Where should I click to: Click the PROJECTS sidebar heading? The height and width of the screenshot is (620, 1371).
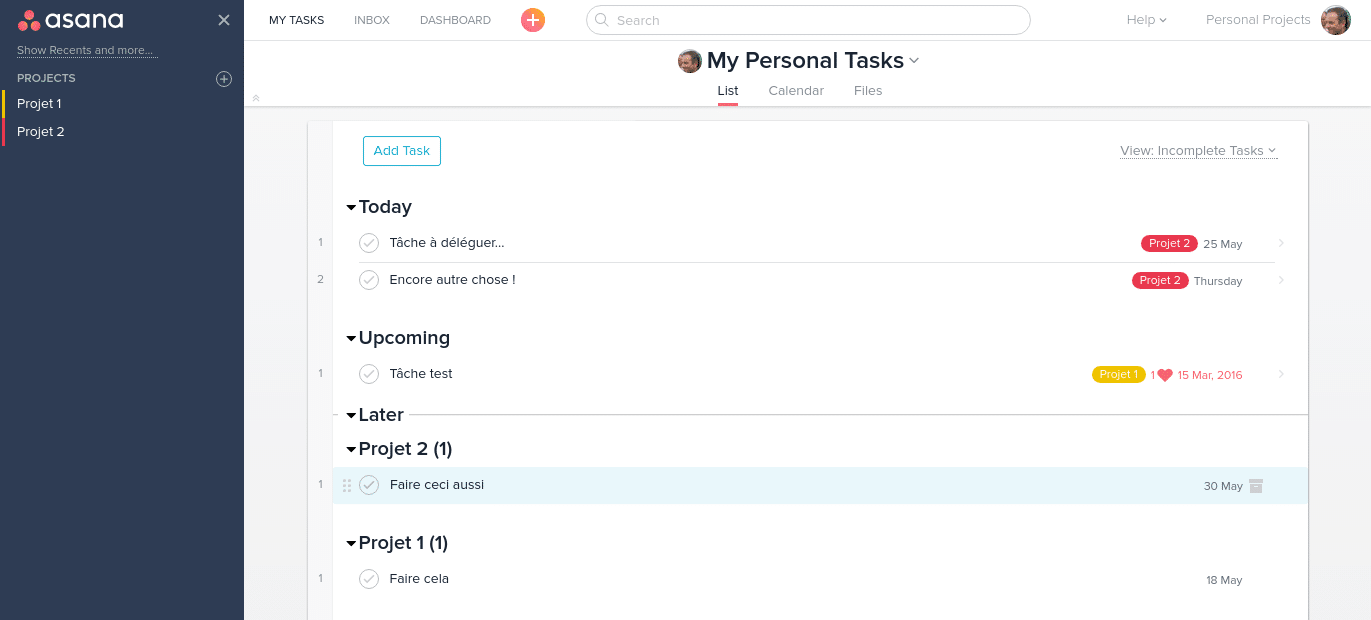click(x=46, y=78)
